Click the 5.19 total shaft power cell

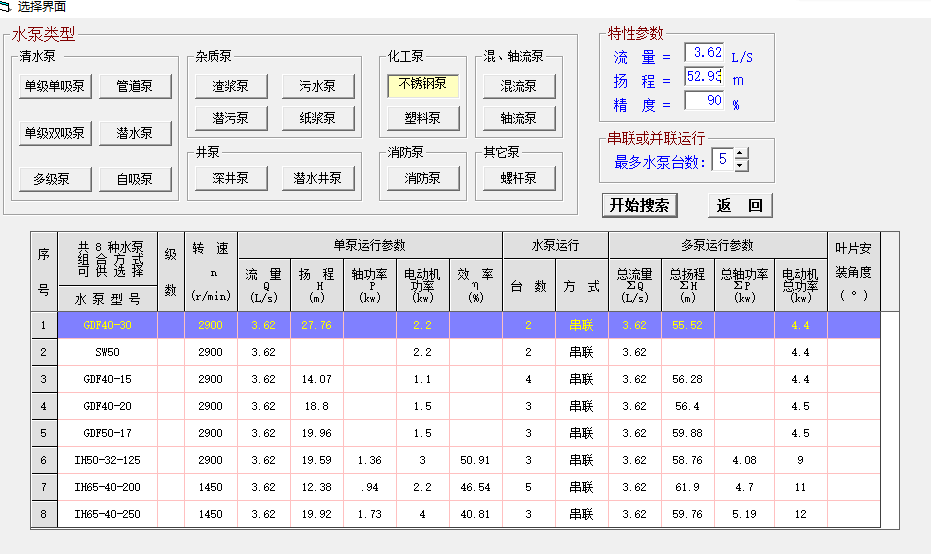pos(745,514)
